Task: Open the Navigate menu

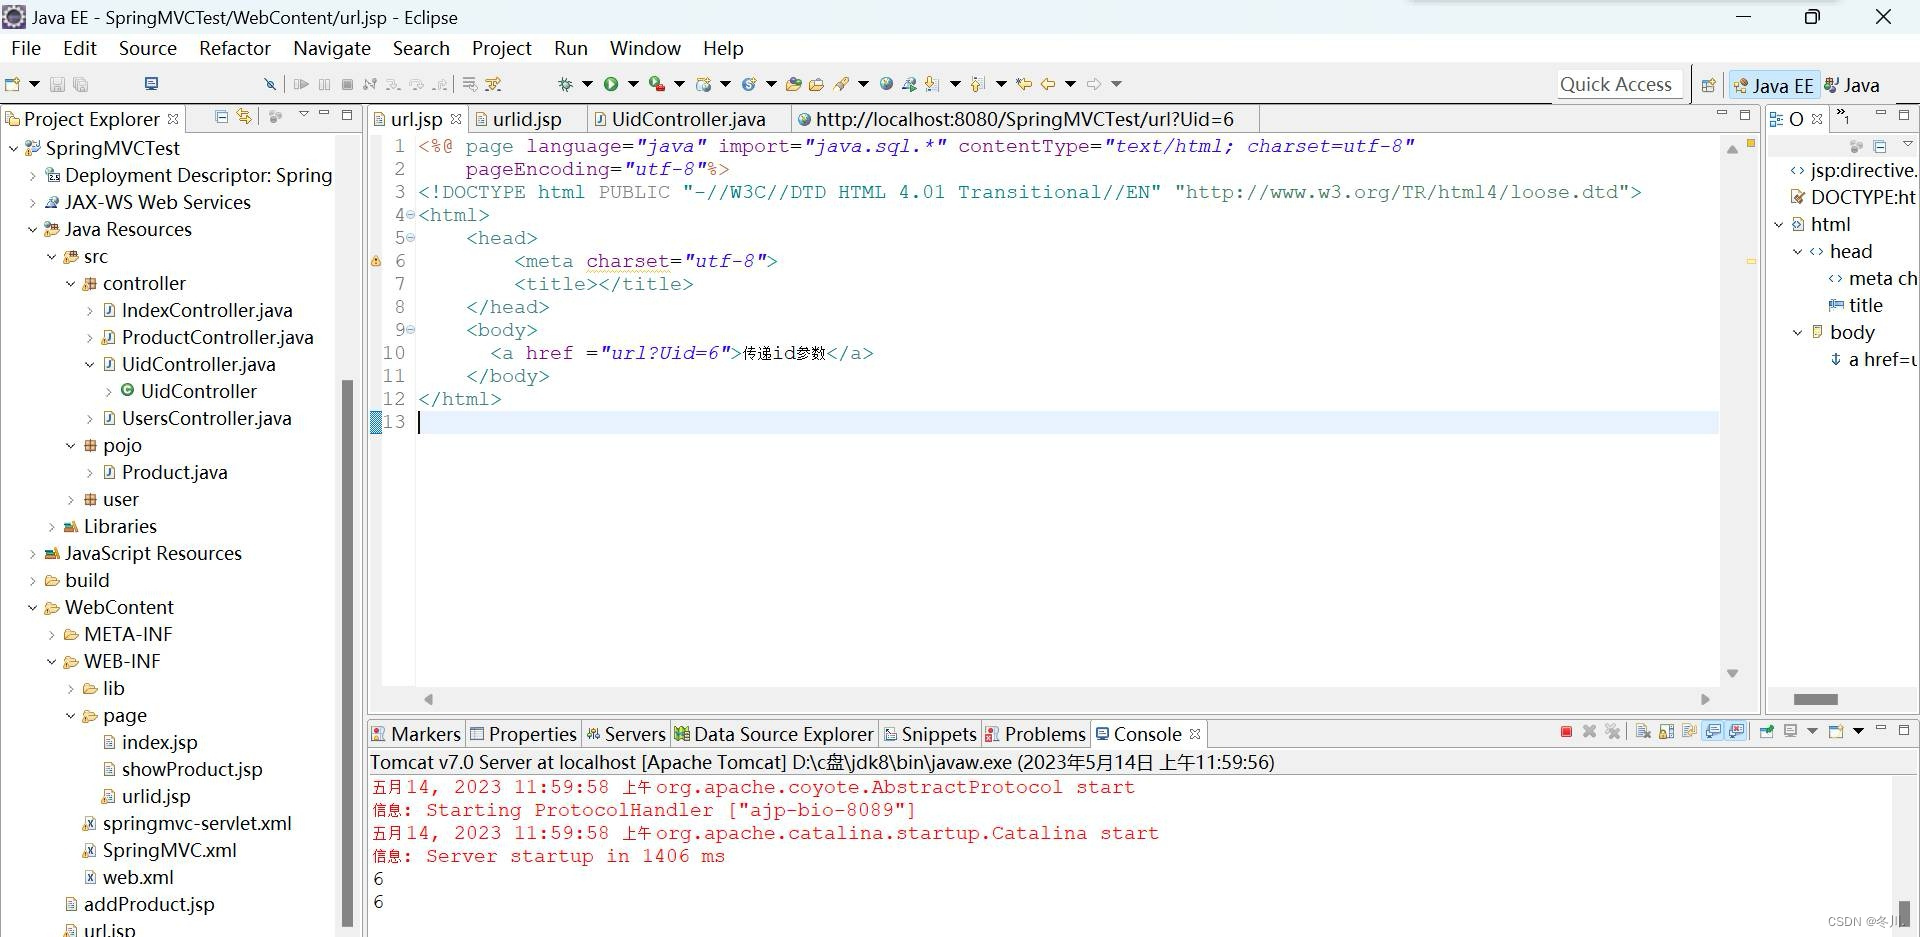Action: pyautogui.click(x=332, y=48)
